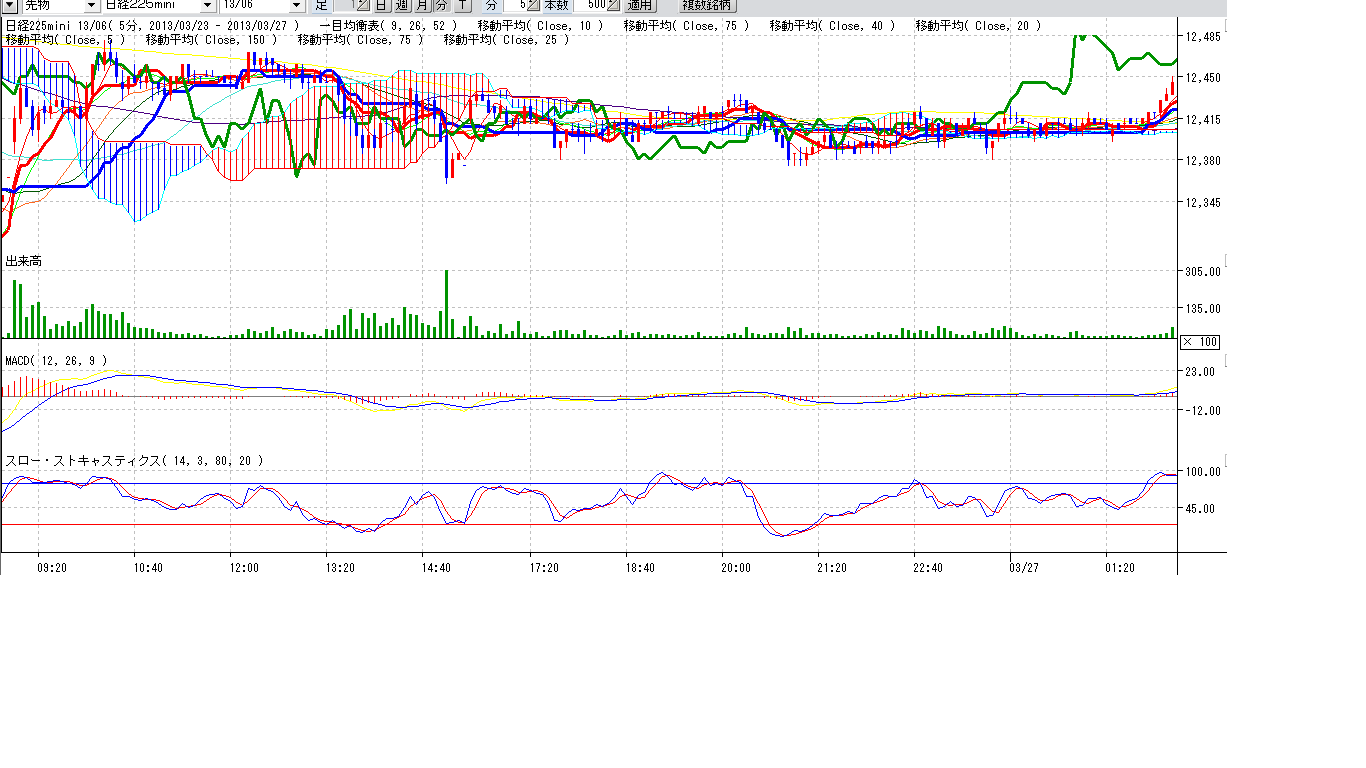
Task: Select the 月 monthly timeframe button
Action: point(421,5)
